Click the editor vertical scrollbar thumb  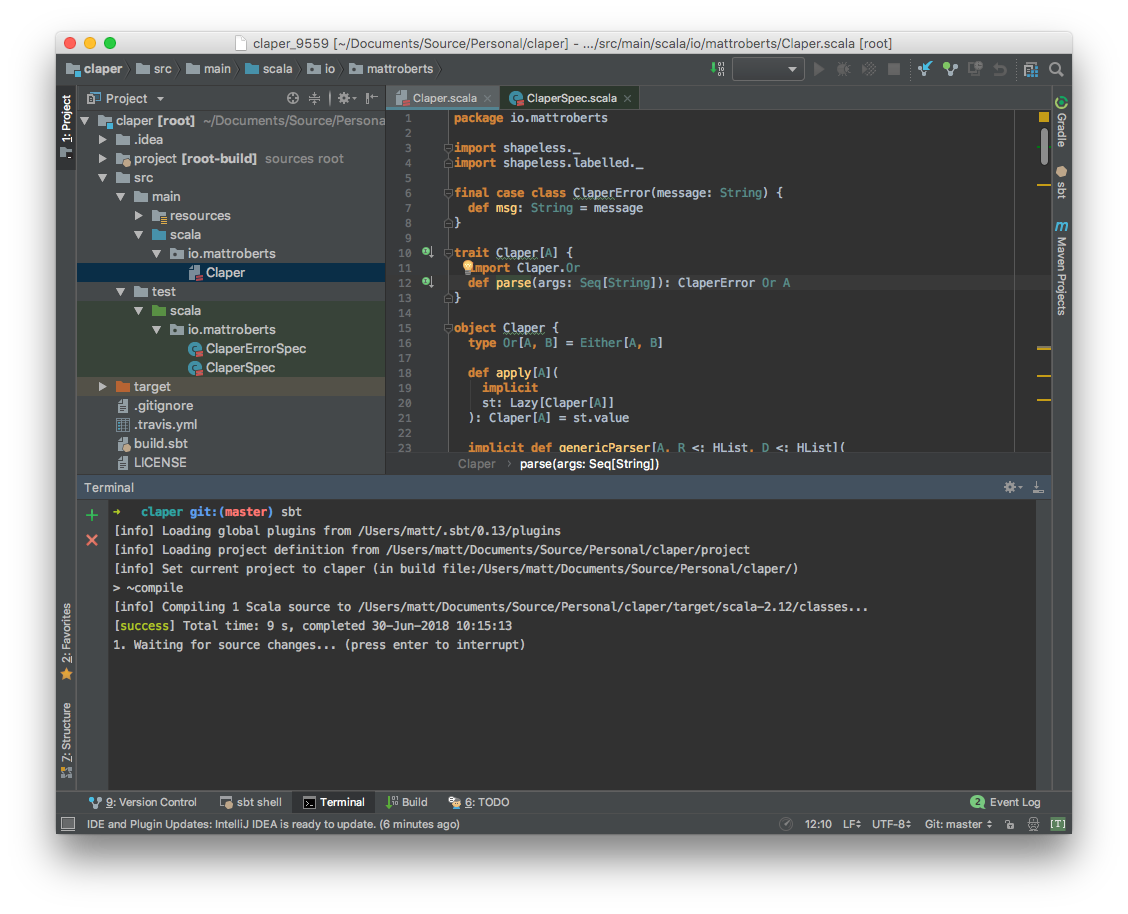tap(1044, 146)
